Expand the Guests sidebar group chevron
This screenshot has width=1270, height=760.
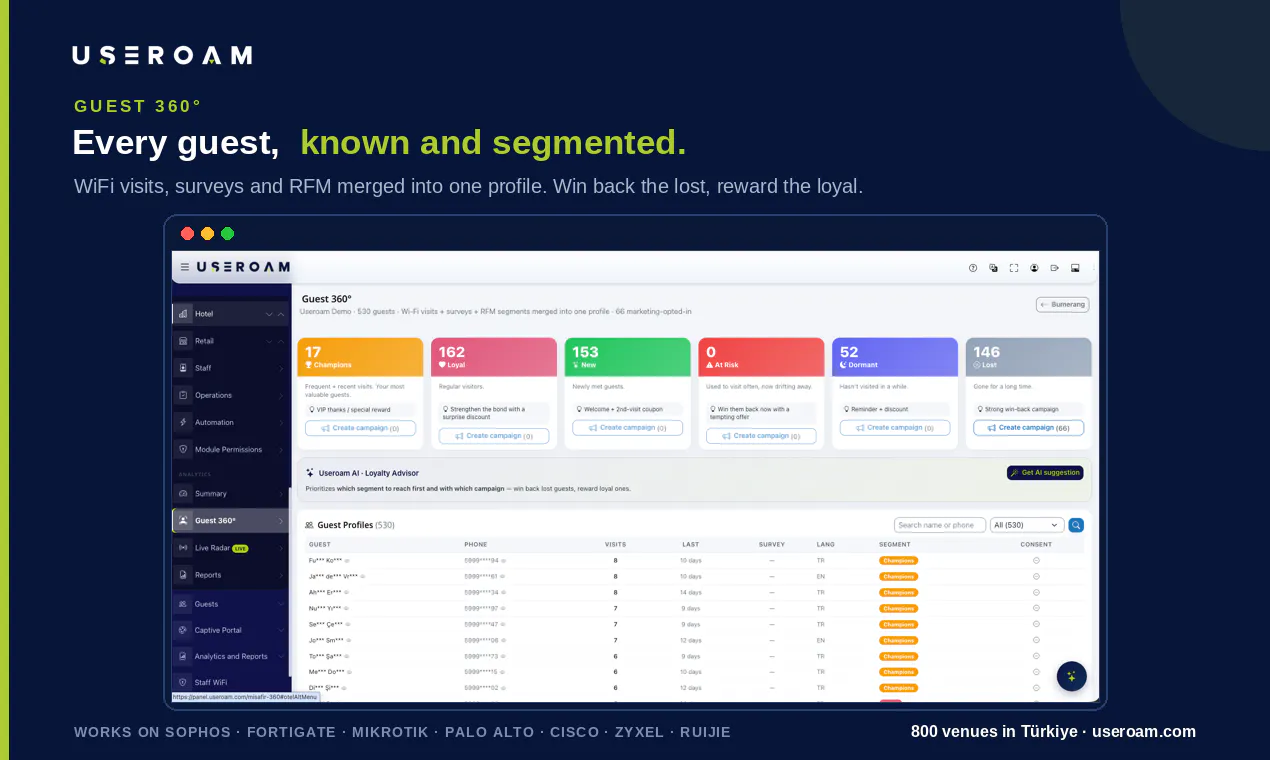[281, 604]
